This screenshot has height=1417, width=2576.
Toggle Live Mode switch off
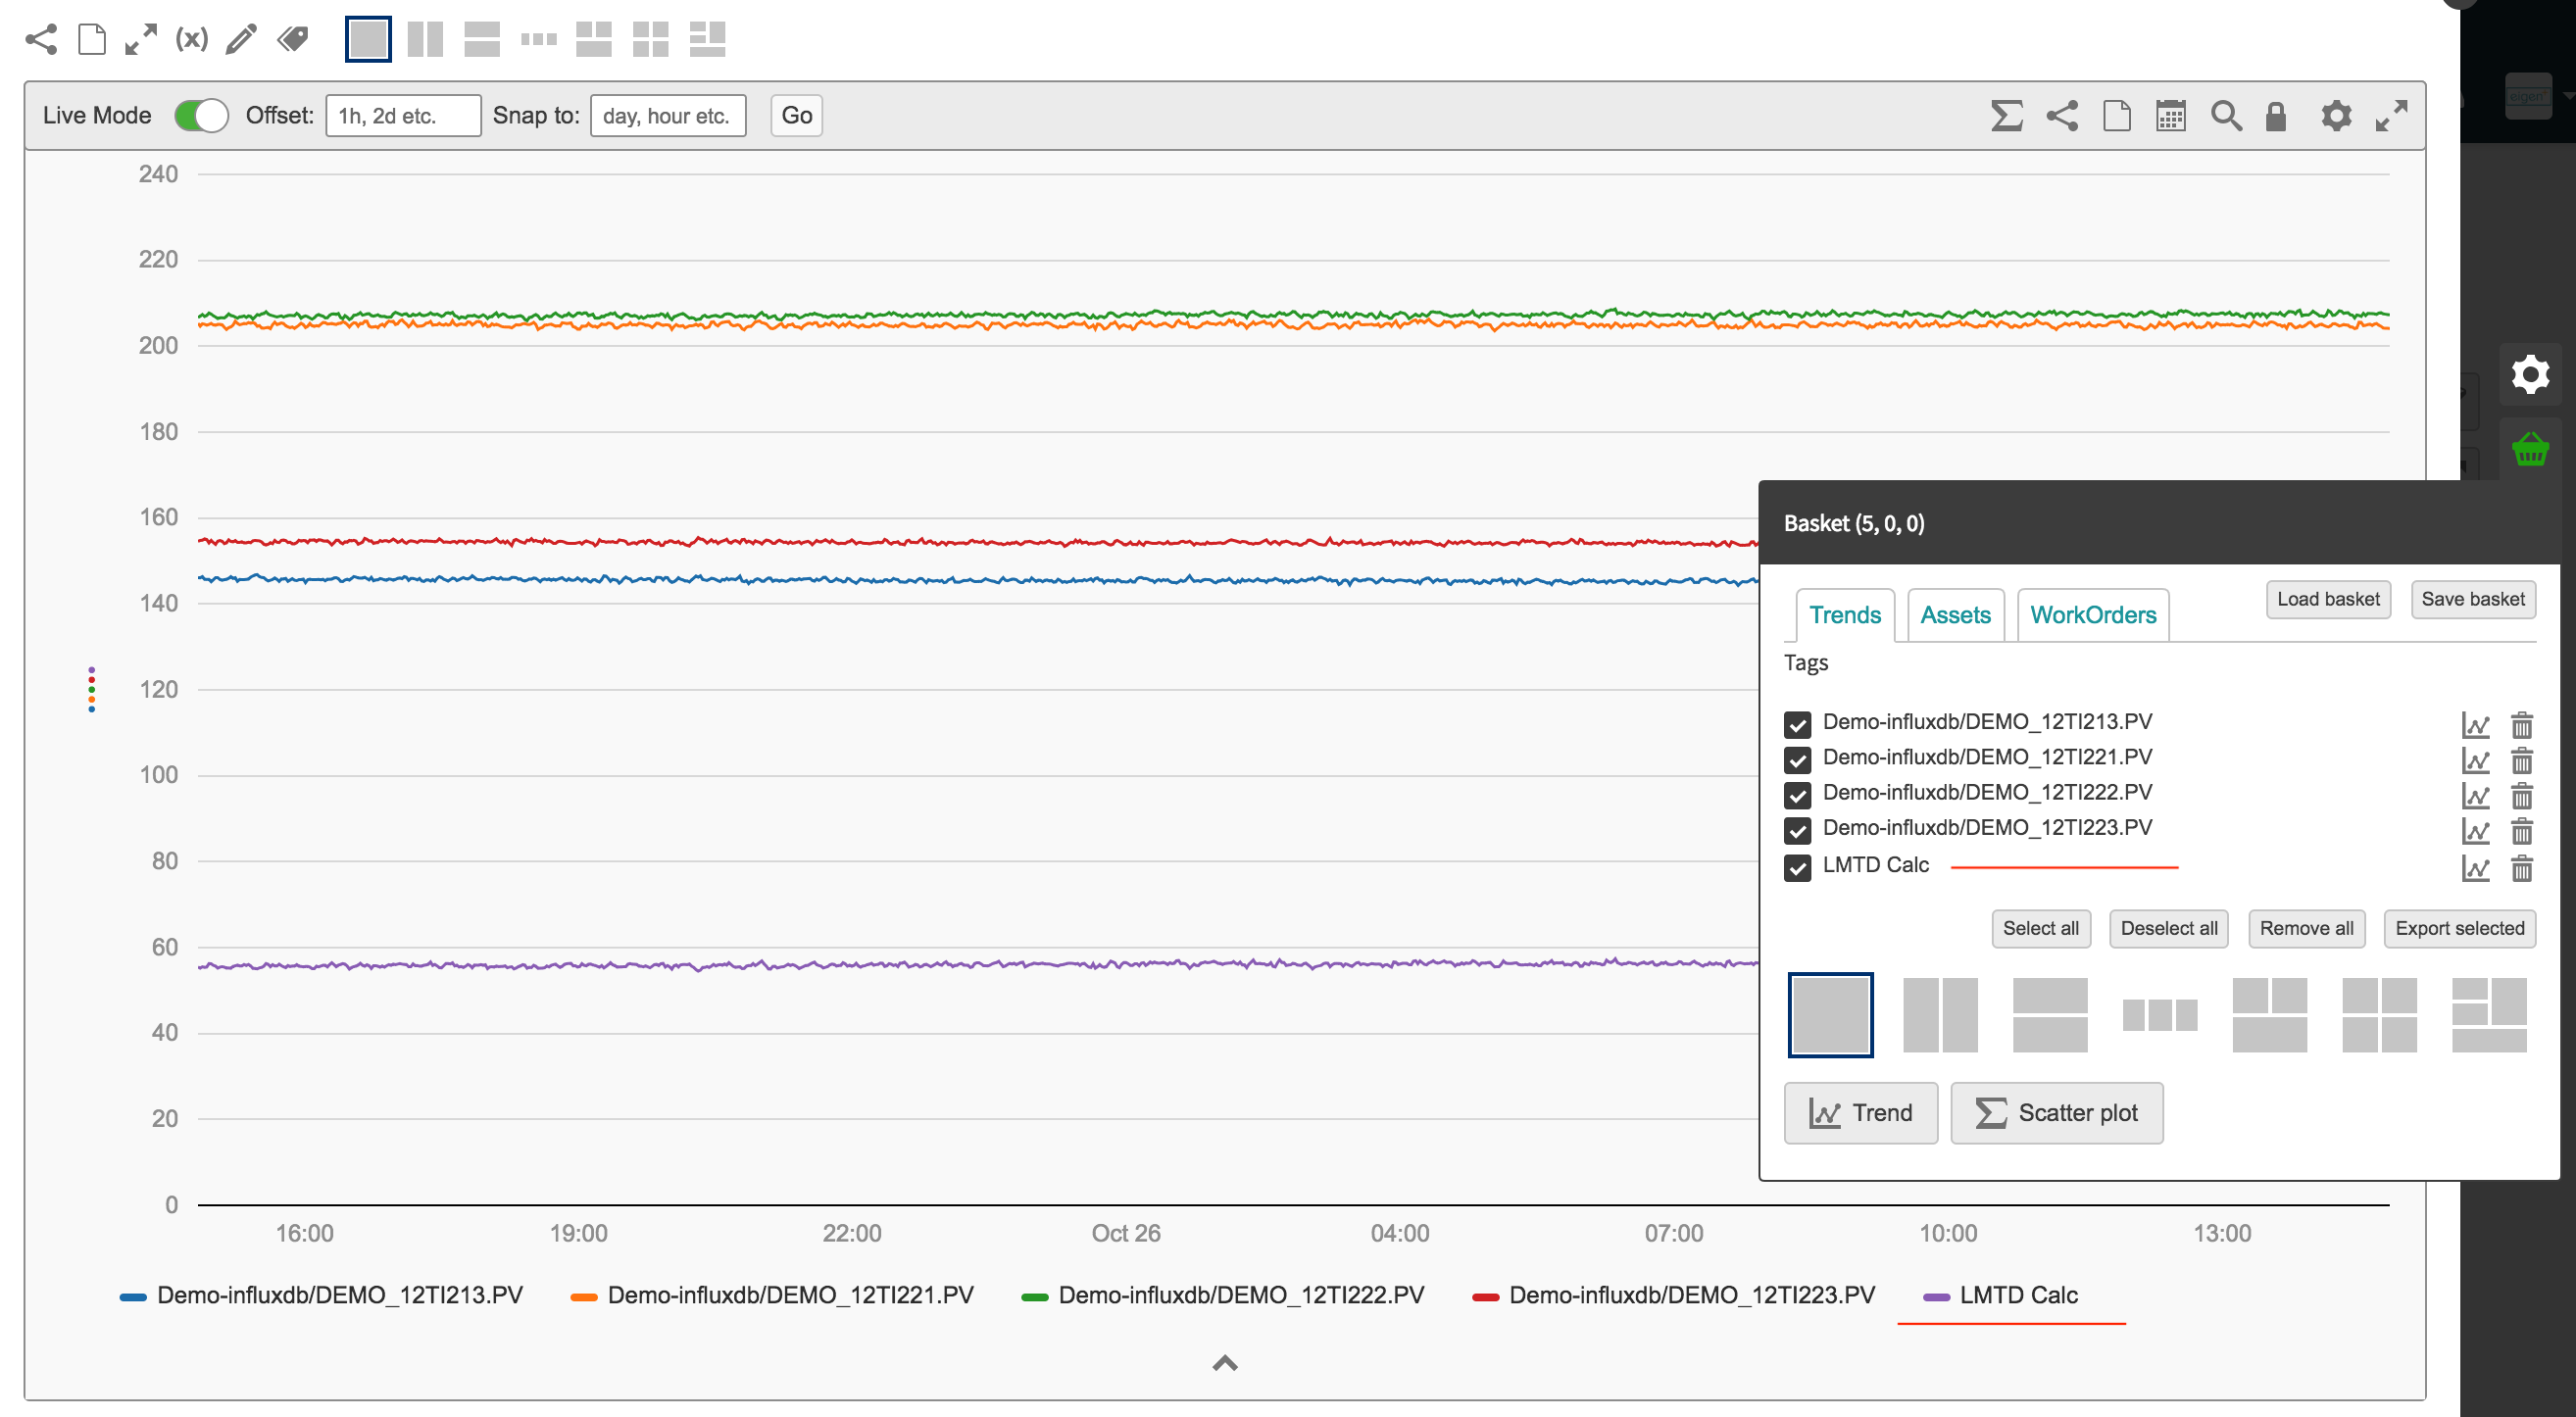pos(201,116)
